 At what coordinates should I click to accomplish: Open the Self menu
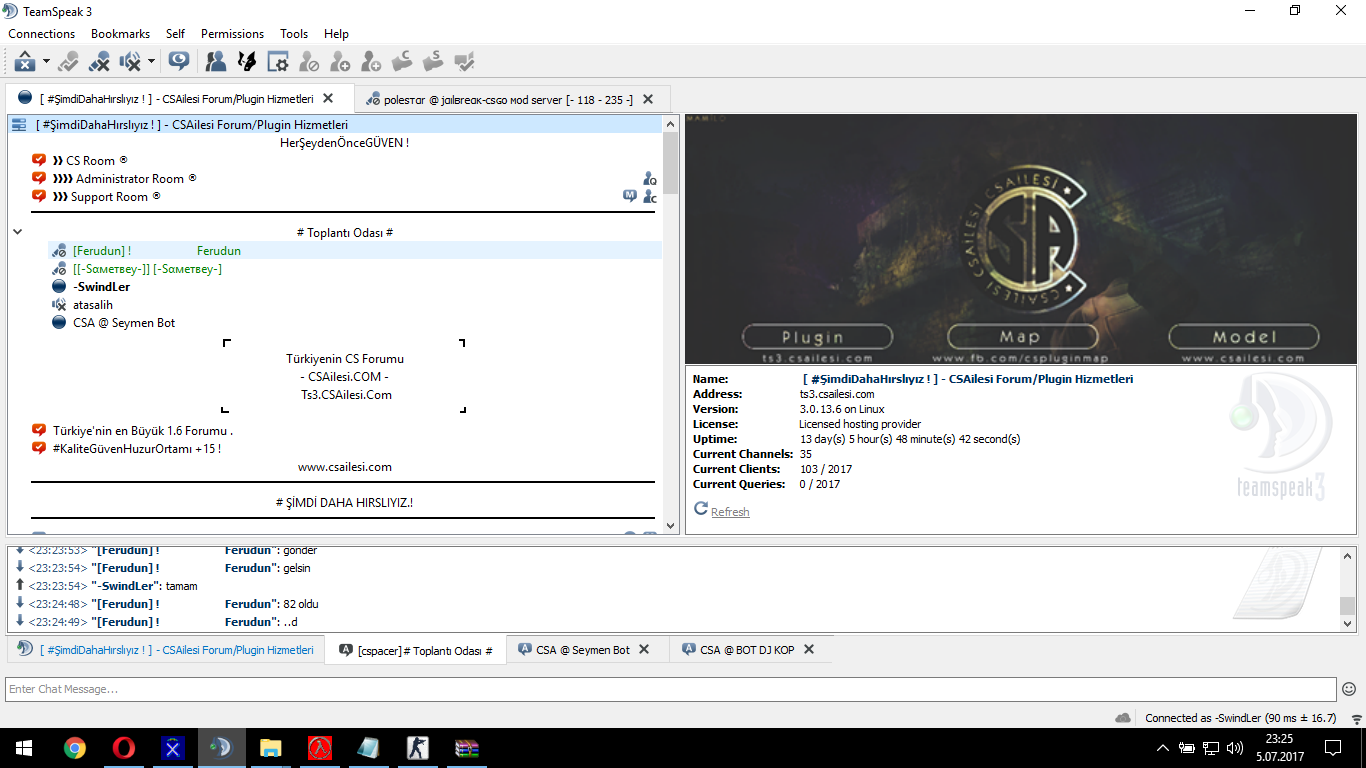point(175,34)
